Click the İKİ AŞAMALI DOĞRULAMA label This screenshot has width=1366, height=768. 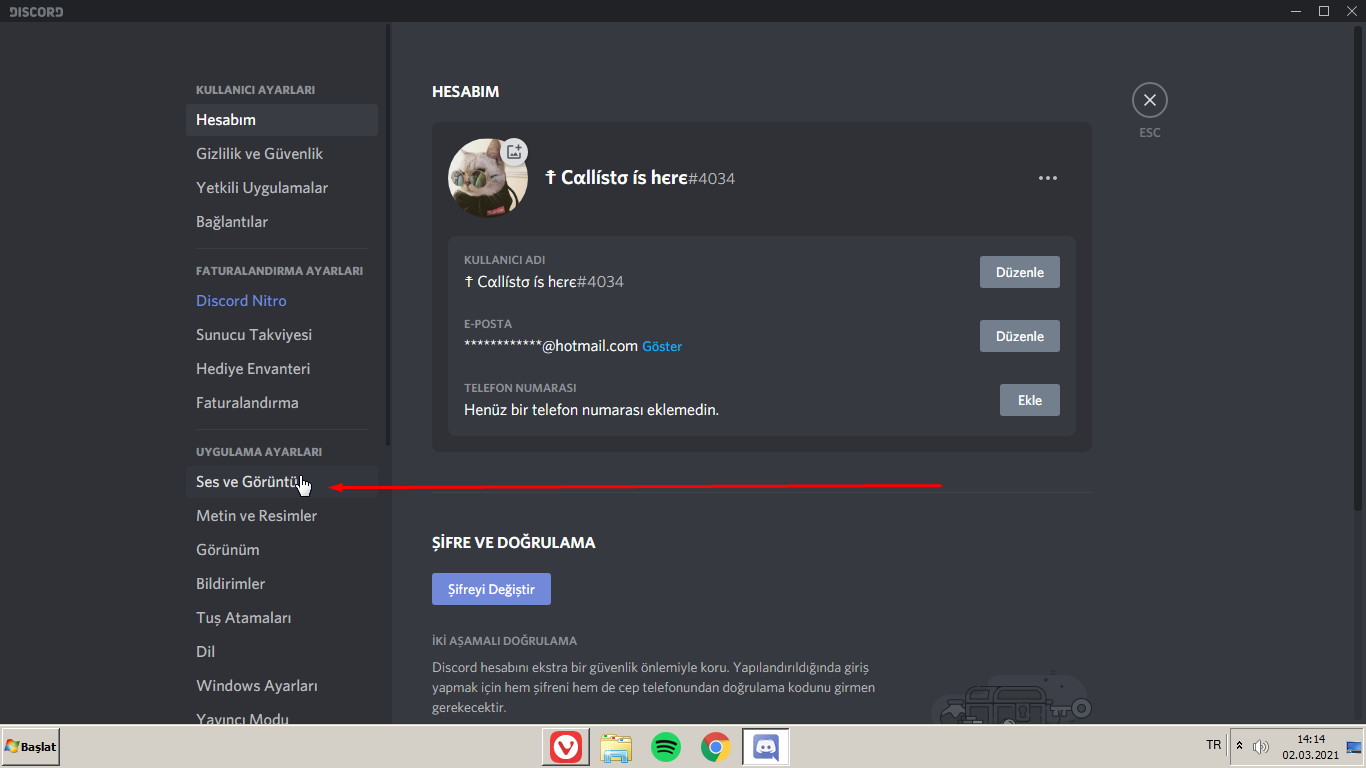click(x=504, y=641)
